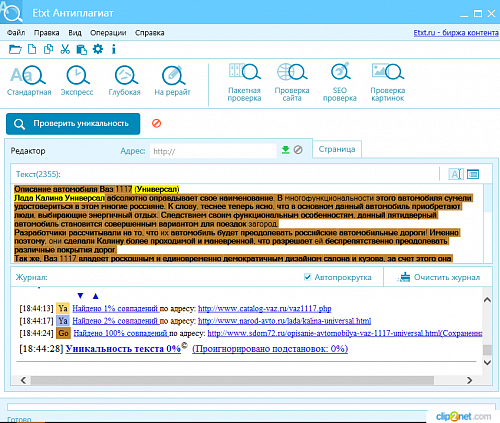Cut text with the scissors icon

click(65, 49)
